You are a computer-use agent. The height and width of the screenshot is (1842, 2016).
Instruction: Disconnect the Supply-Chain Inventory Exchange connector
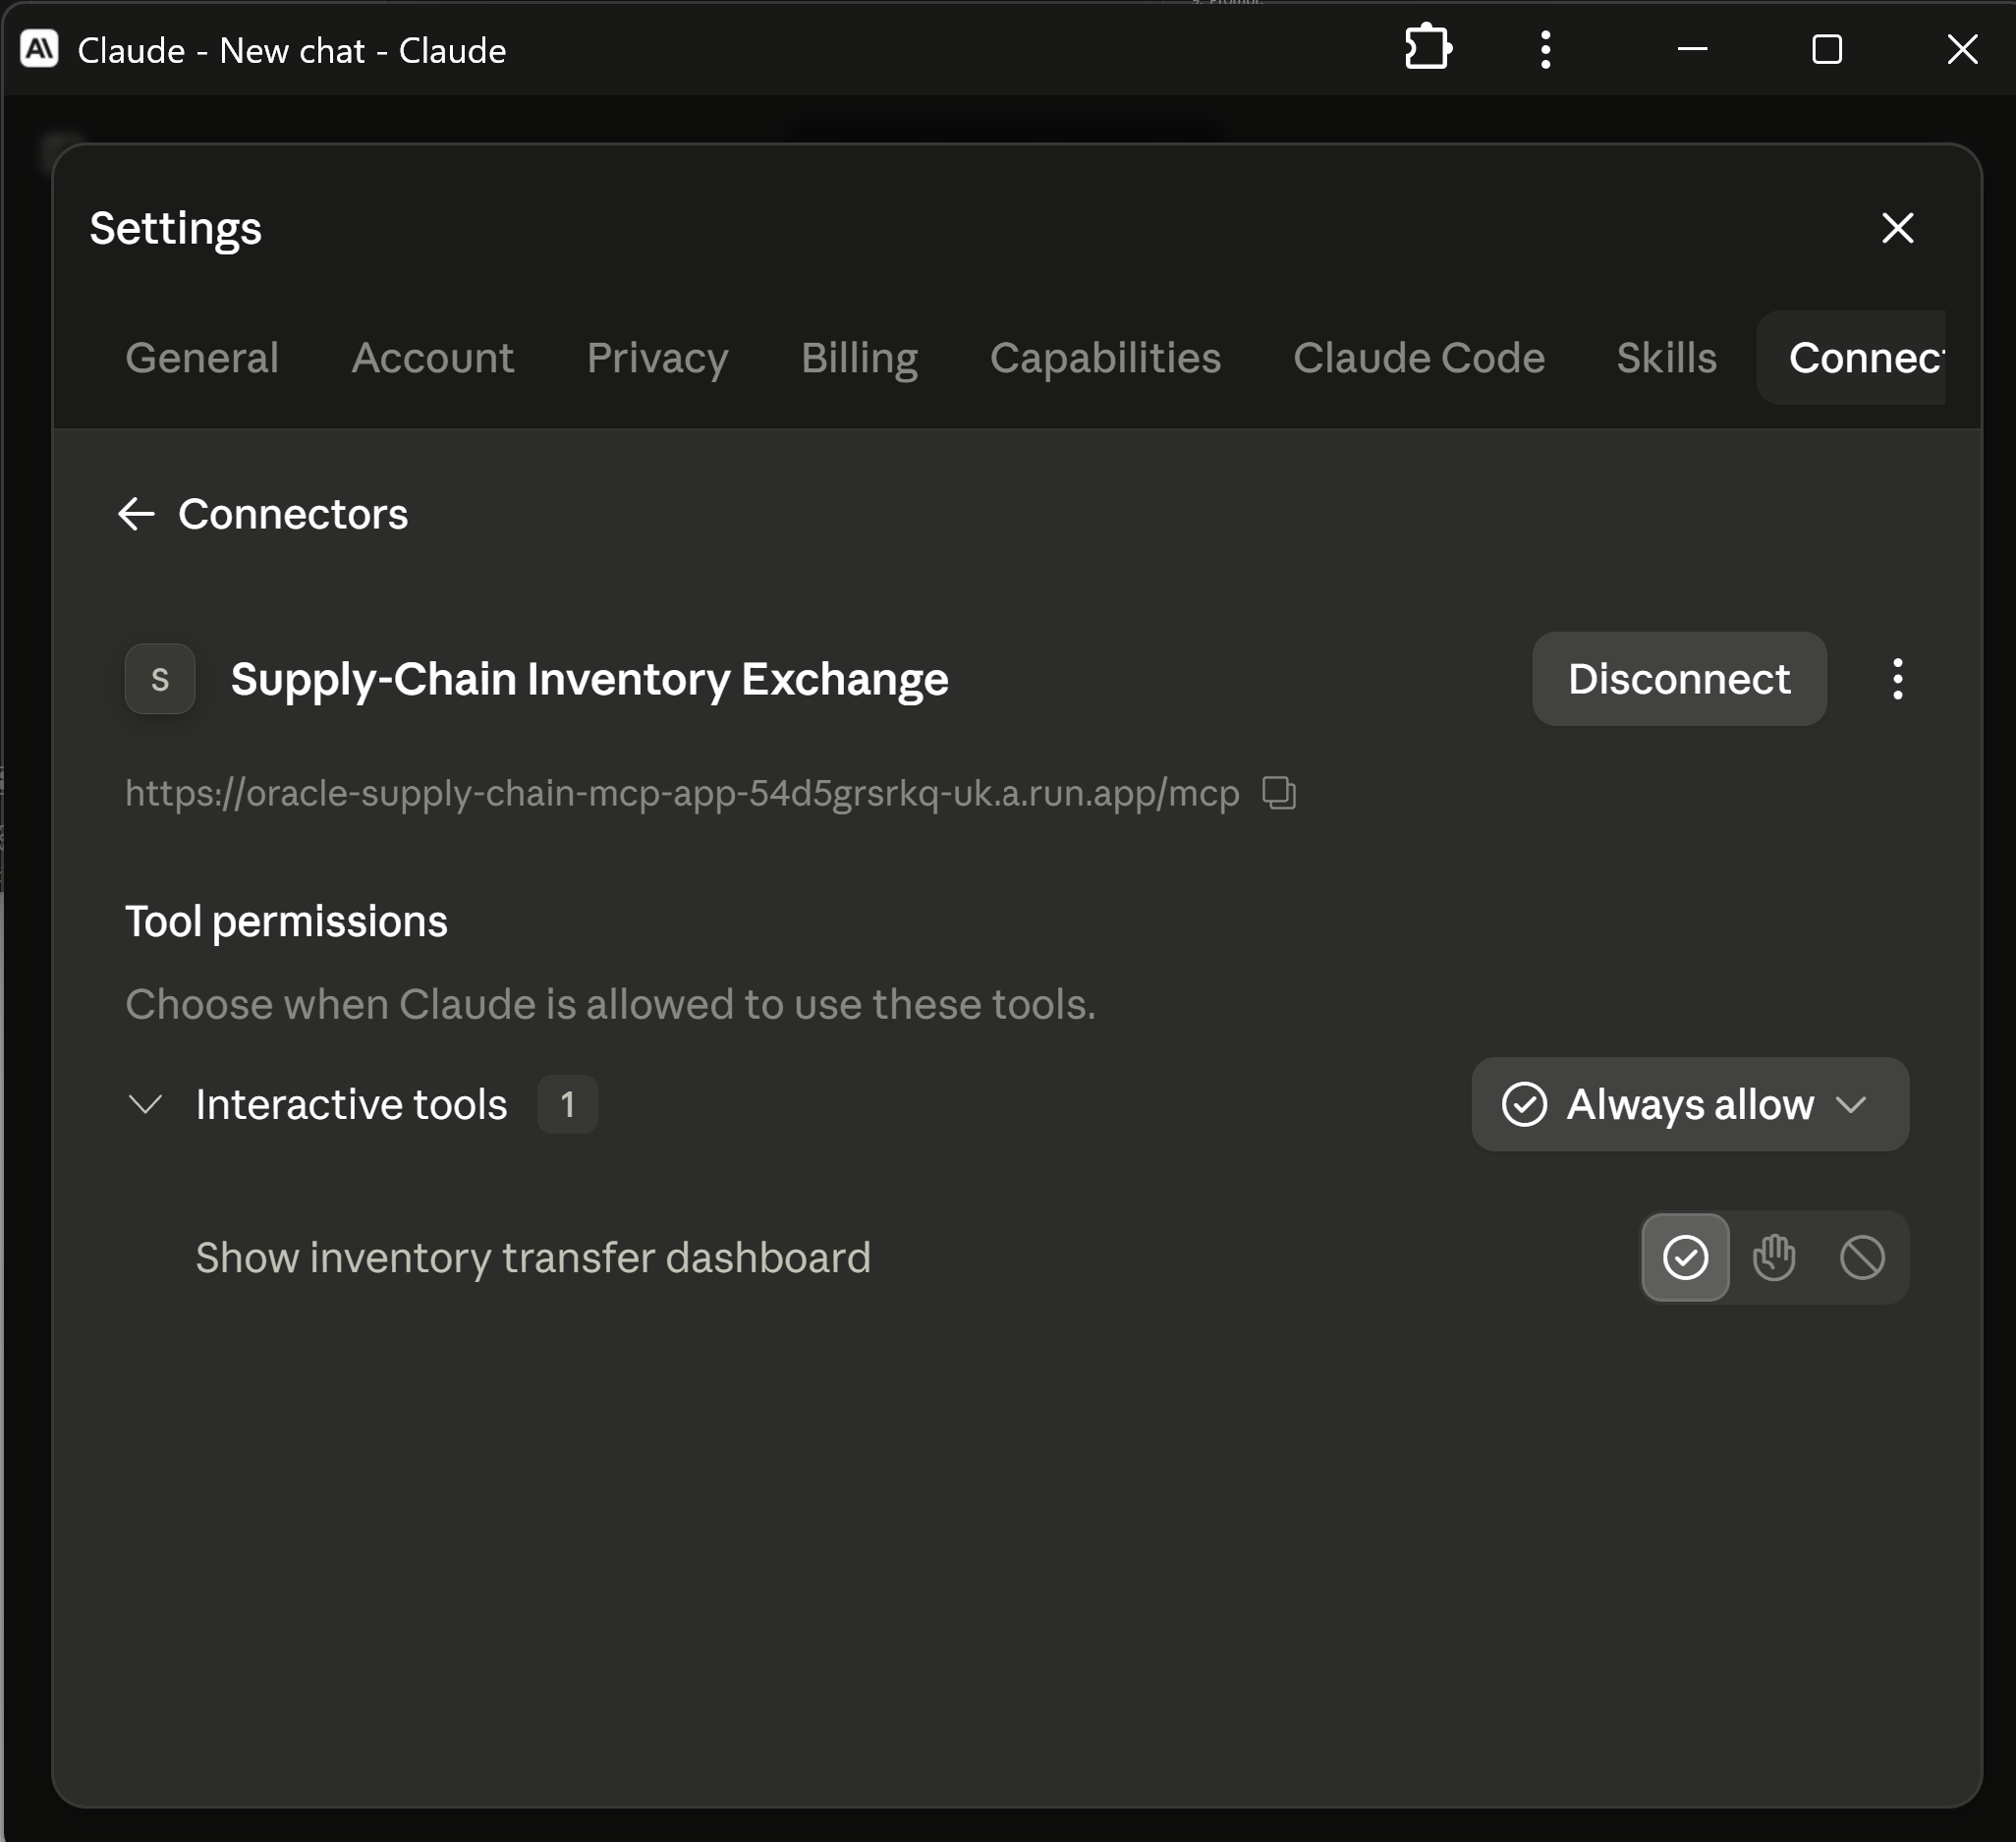(x=1679, y=679)
